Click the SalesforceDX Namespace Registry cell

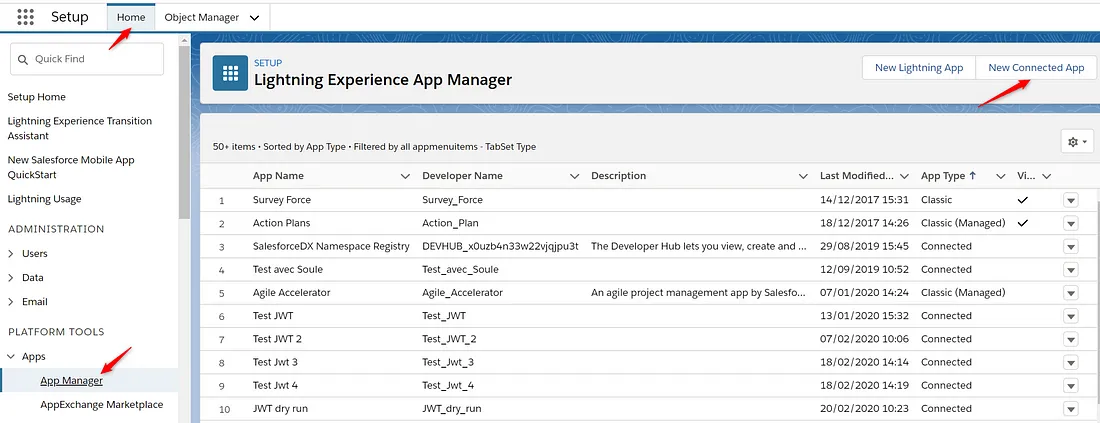331,246
